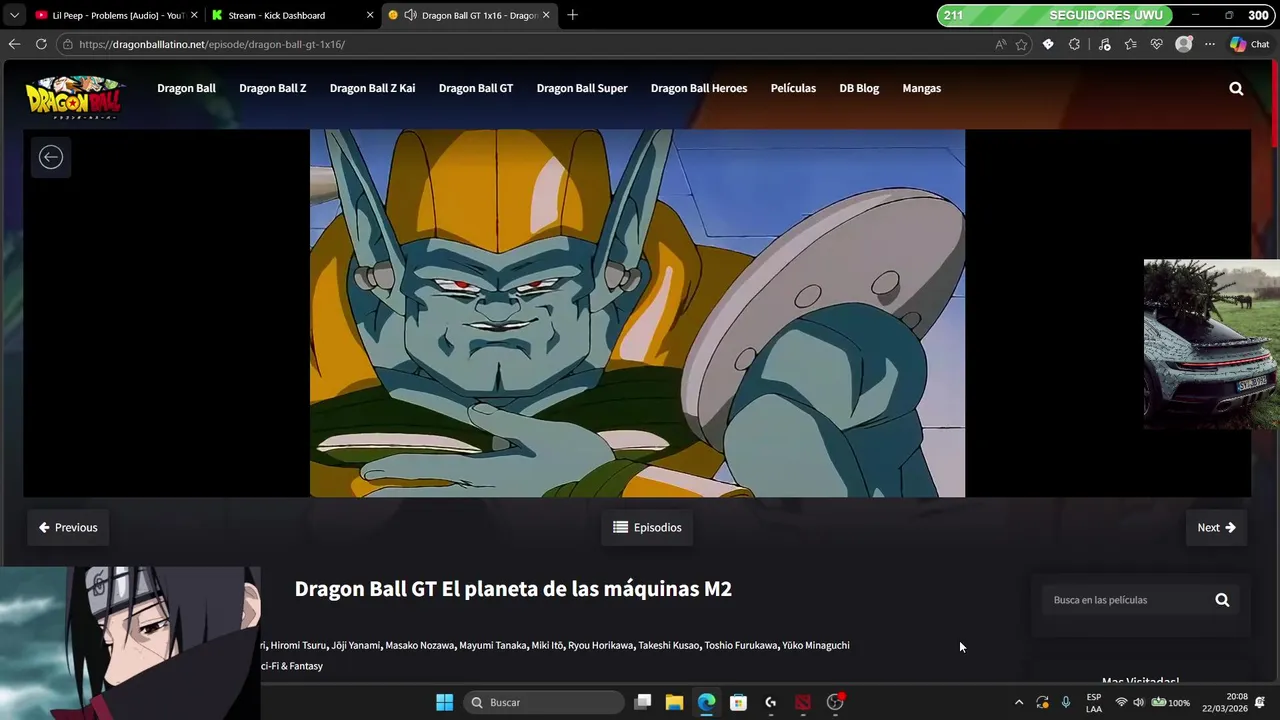Open the media control music note icon
The height and width of the screenshot is (720, 1280).
[x=1104, y=44]
